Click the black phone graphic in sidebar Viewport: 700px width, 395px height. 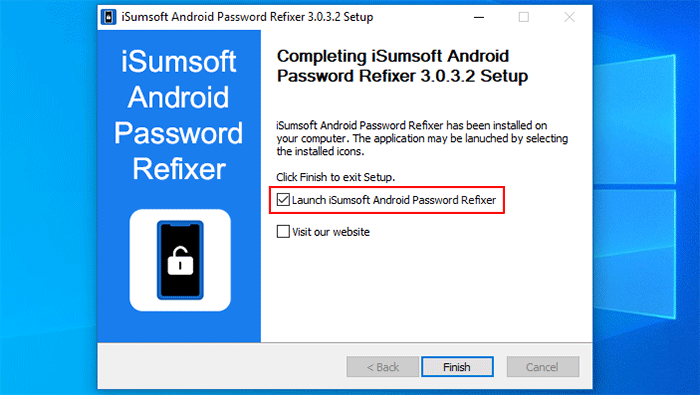(180, 260)
